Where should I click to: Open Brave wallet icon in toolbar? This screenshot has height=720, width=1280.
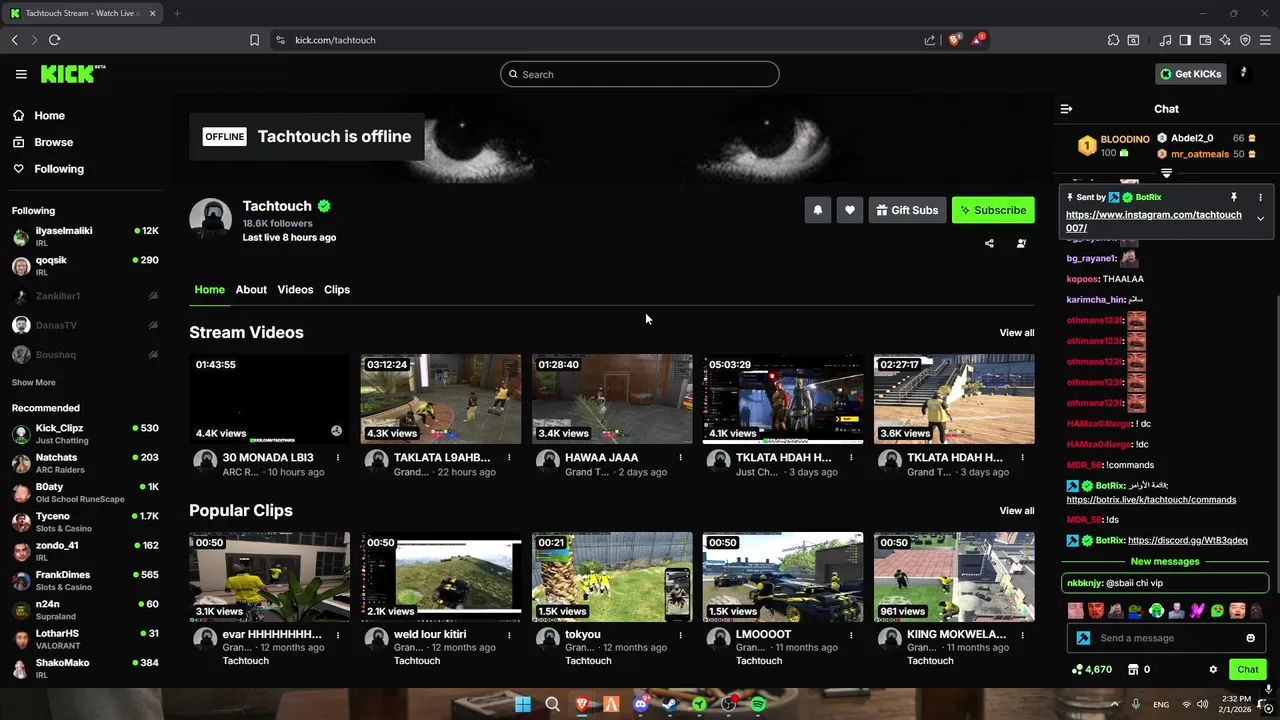[1205, 40]
